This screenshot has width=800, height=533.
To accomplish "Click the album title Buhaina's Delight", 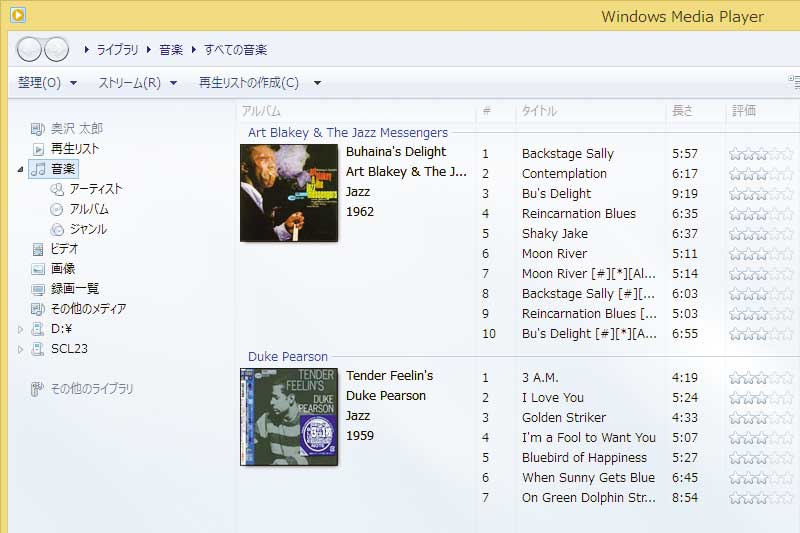I will [x=396, y=151].
